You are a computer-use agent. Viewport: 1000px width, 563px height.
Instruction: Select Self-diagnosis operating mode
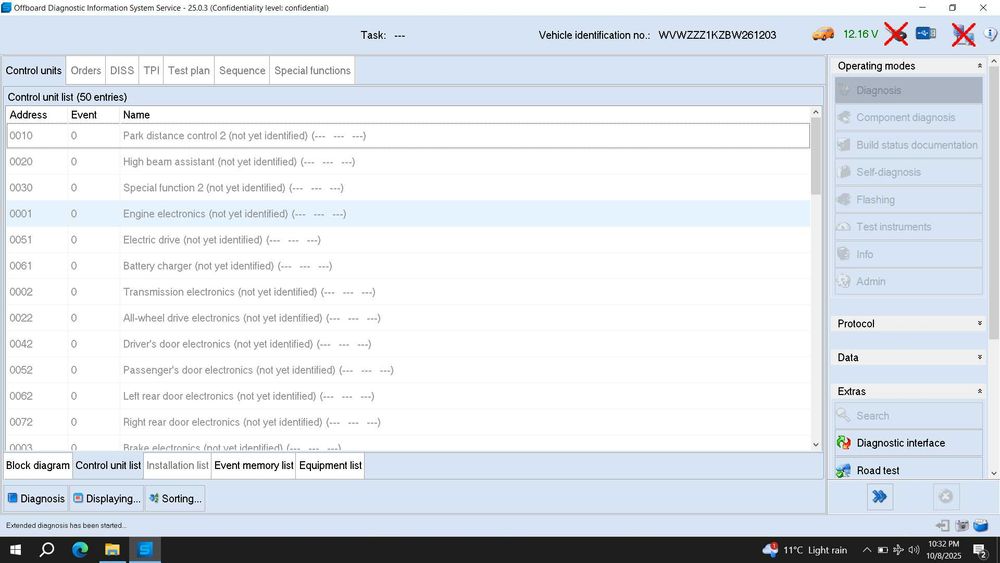point(908,172)
